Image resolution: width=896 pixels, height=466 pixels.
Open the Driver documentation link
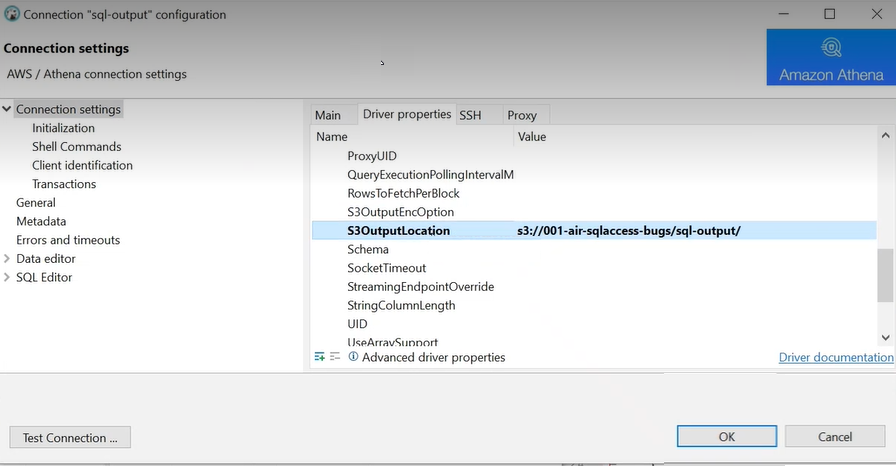coord(835,357)
